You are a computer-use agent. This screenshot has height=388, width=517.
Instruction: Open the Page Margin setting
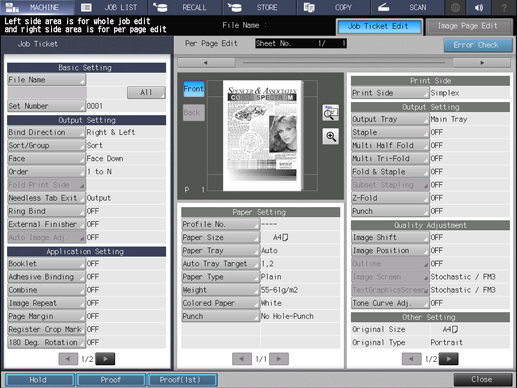46,316
